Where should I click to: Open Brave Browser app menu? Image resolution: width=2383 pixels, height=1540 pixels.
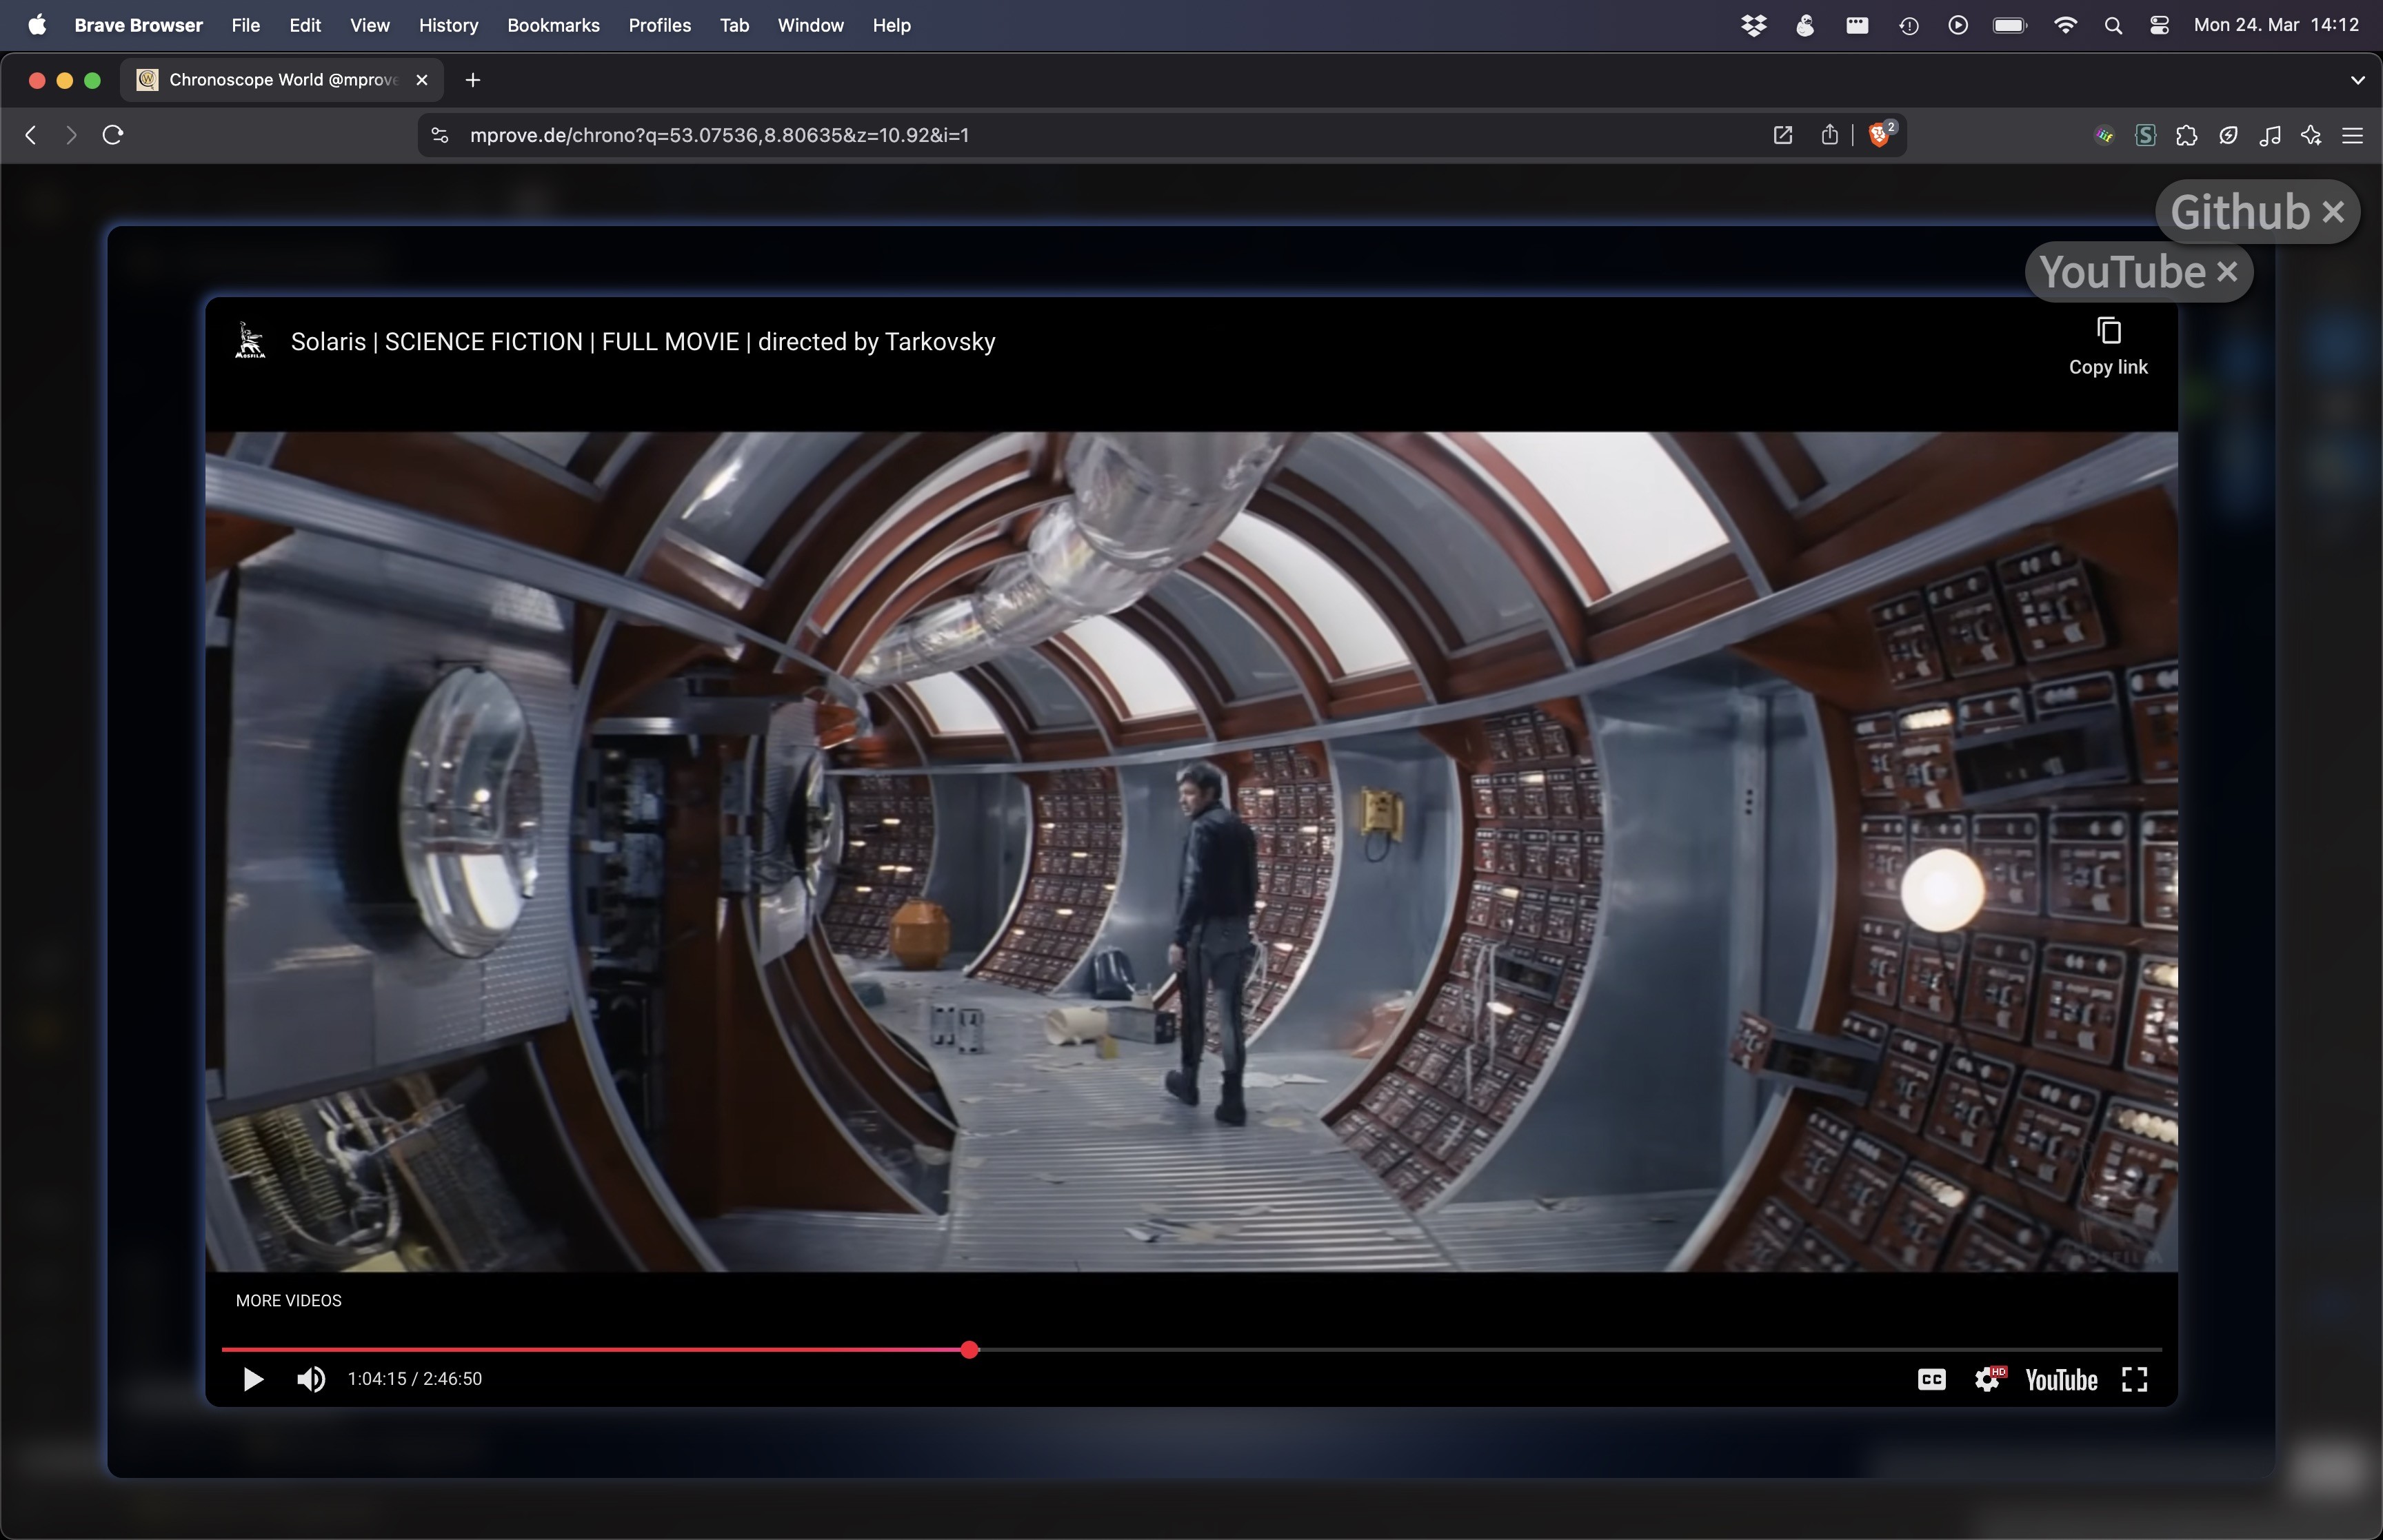[139, 25]
